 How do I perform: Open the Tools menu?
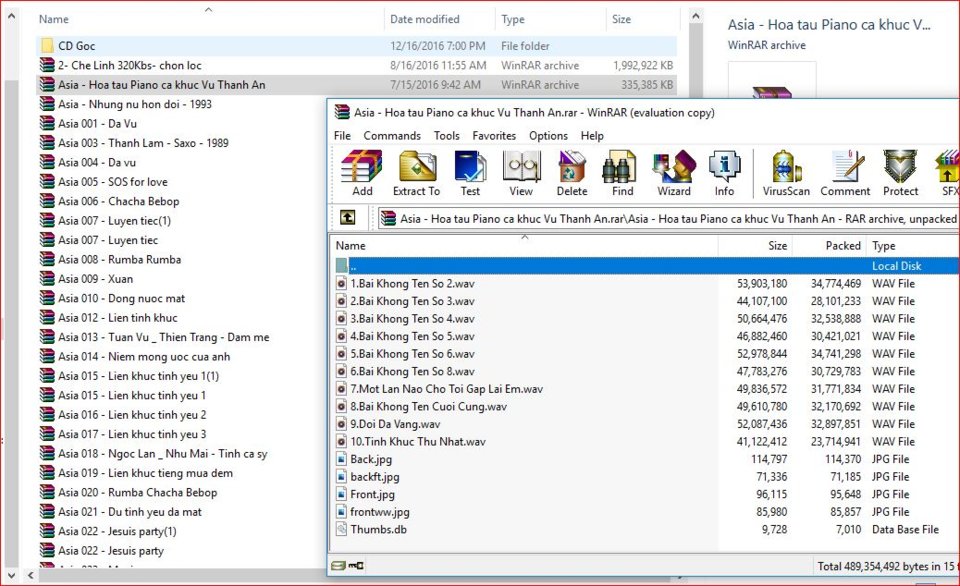click(x=446, y=136)
